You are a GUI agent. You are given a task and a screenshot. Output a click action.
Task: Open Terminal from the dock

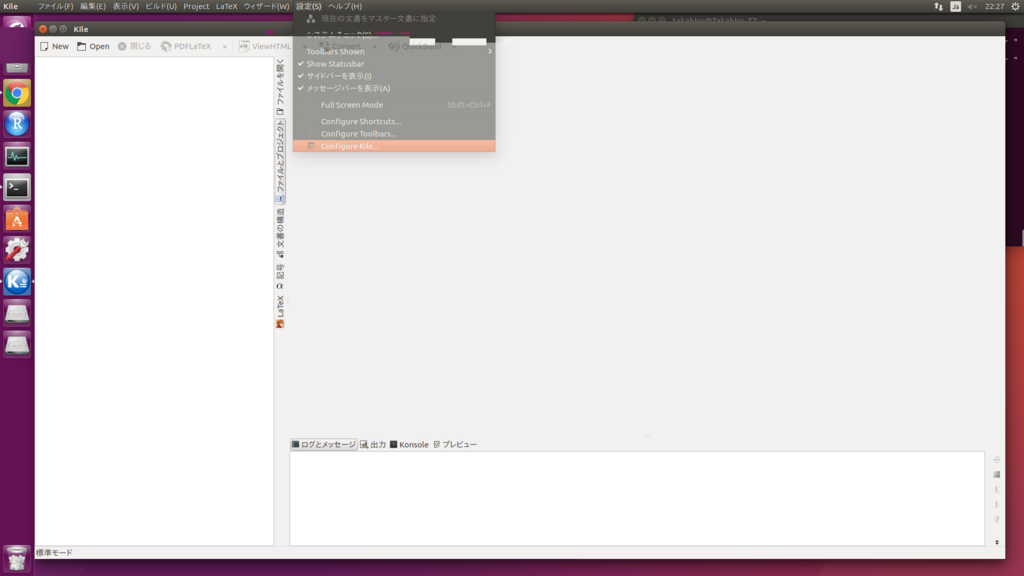[17, 187]
